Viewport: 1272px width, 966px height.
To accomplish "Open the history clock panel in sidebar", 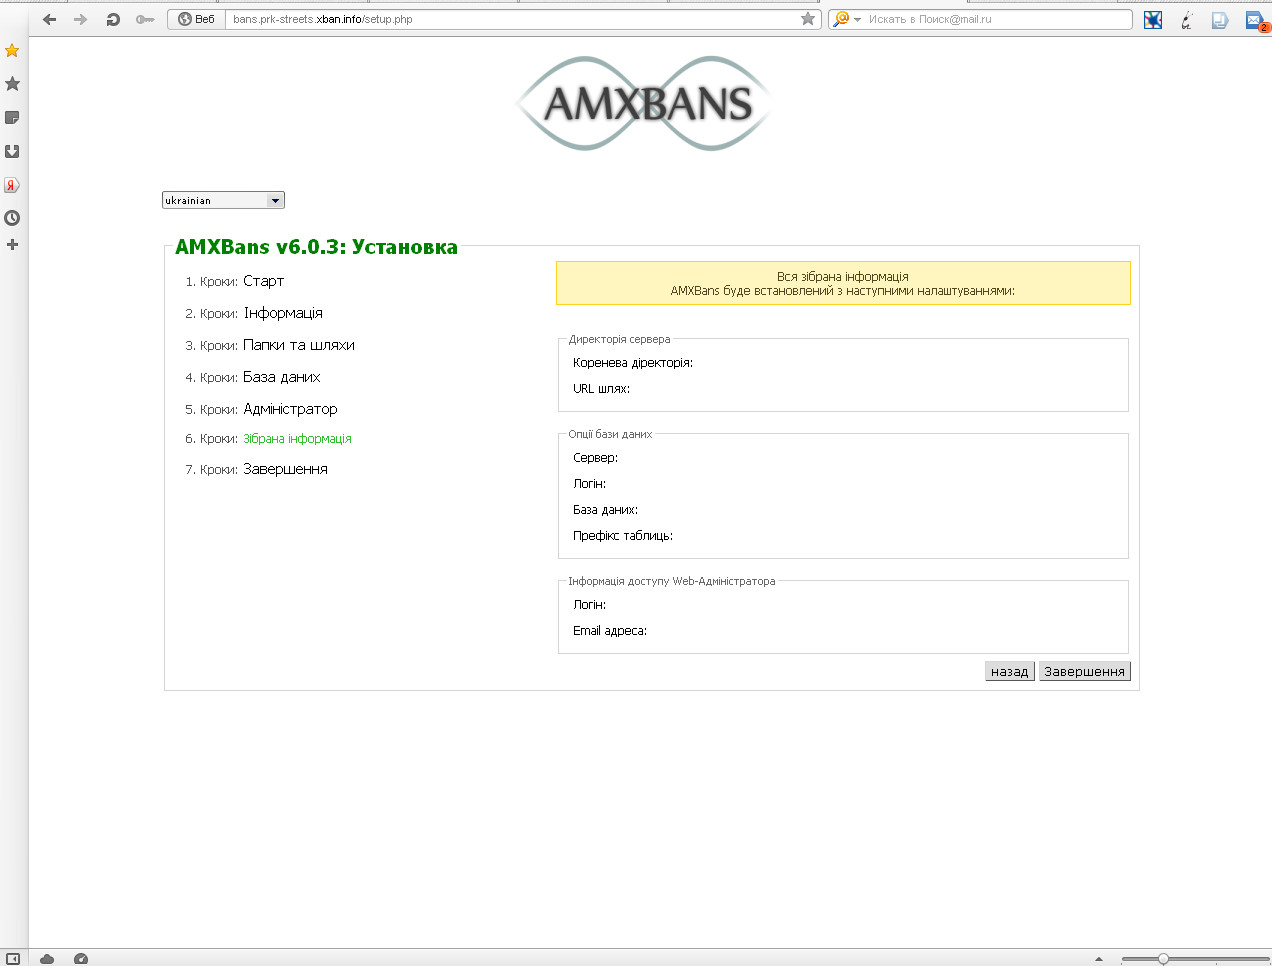I will pyautogui.click(x=12, y=218).
